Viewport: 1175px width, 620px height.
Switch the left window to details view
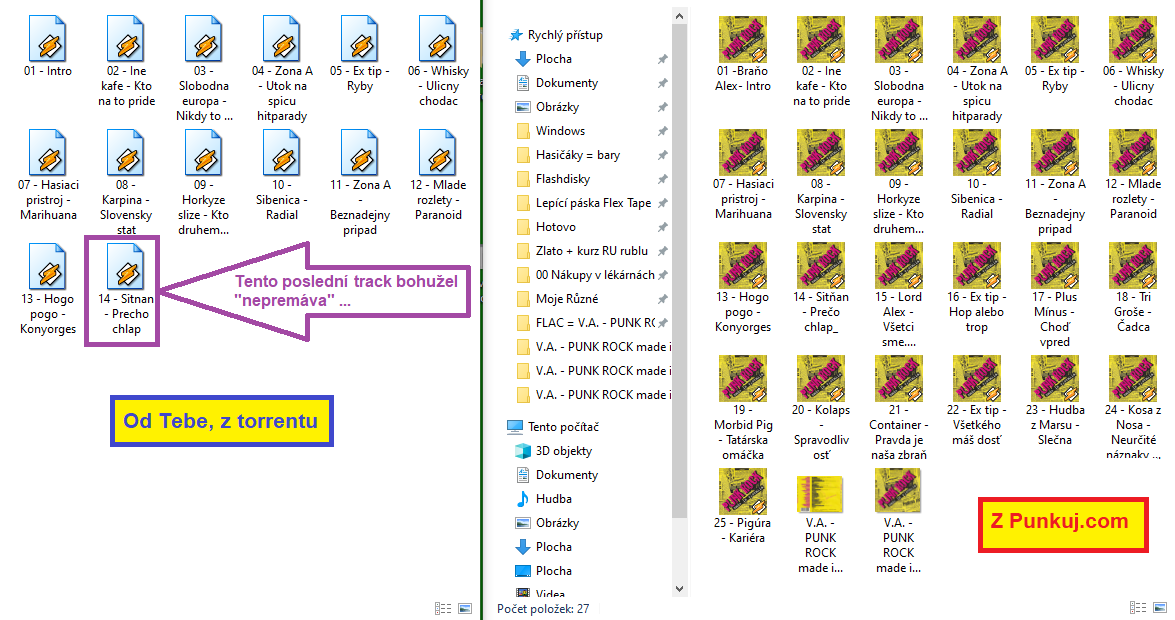point(442,608)
